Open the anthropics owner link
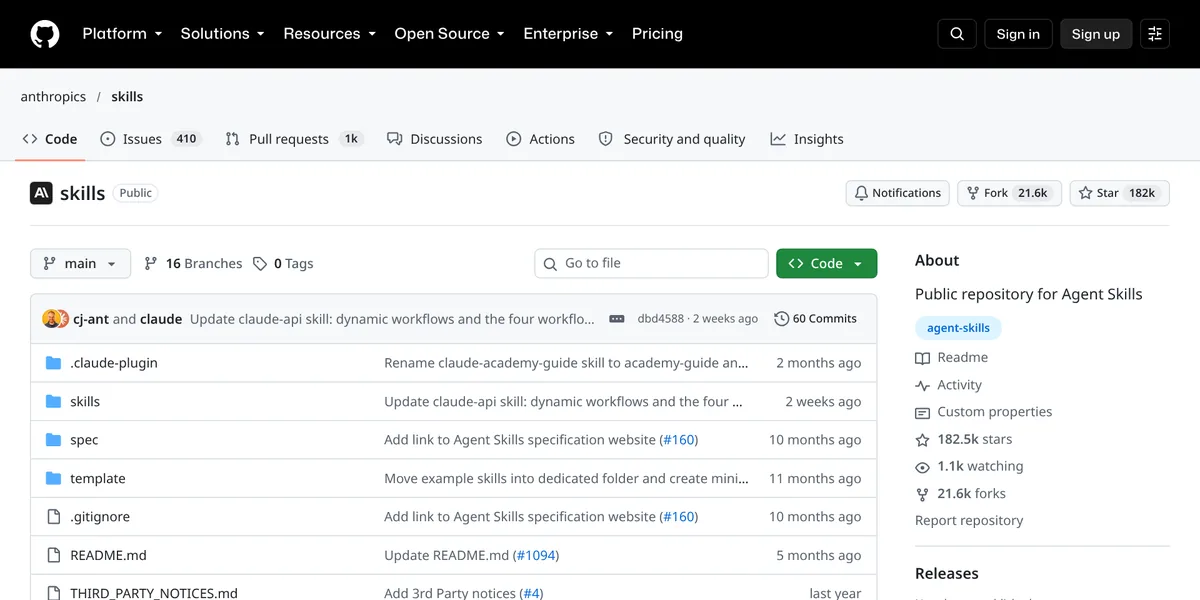 pos(53,97)
